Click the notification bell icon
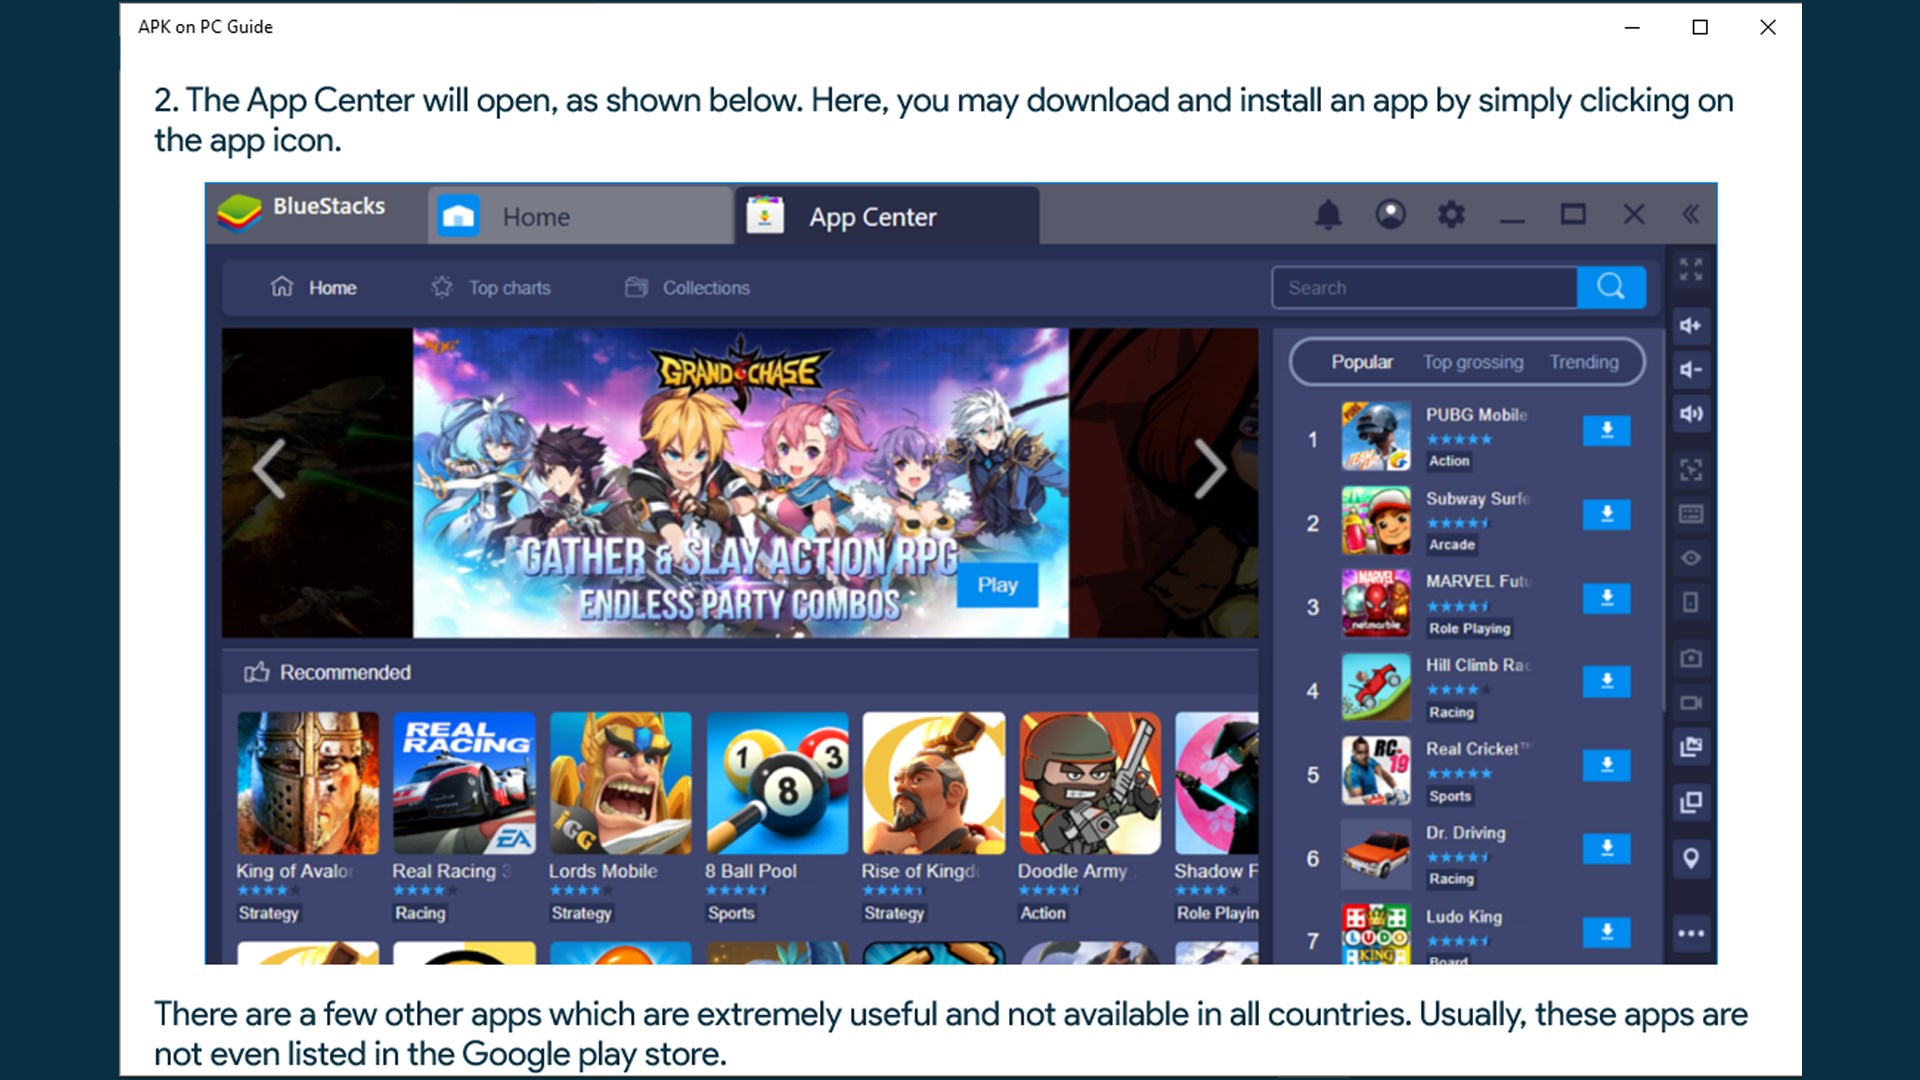 [1328, 215]
